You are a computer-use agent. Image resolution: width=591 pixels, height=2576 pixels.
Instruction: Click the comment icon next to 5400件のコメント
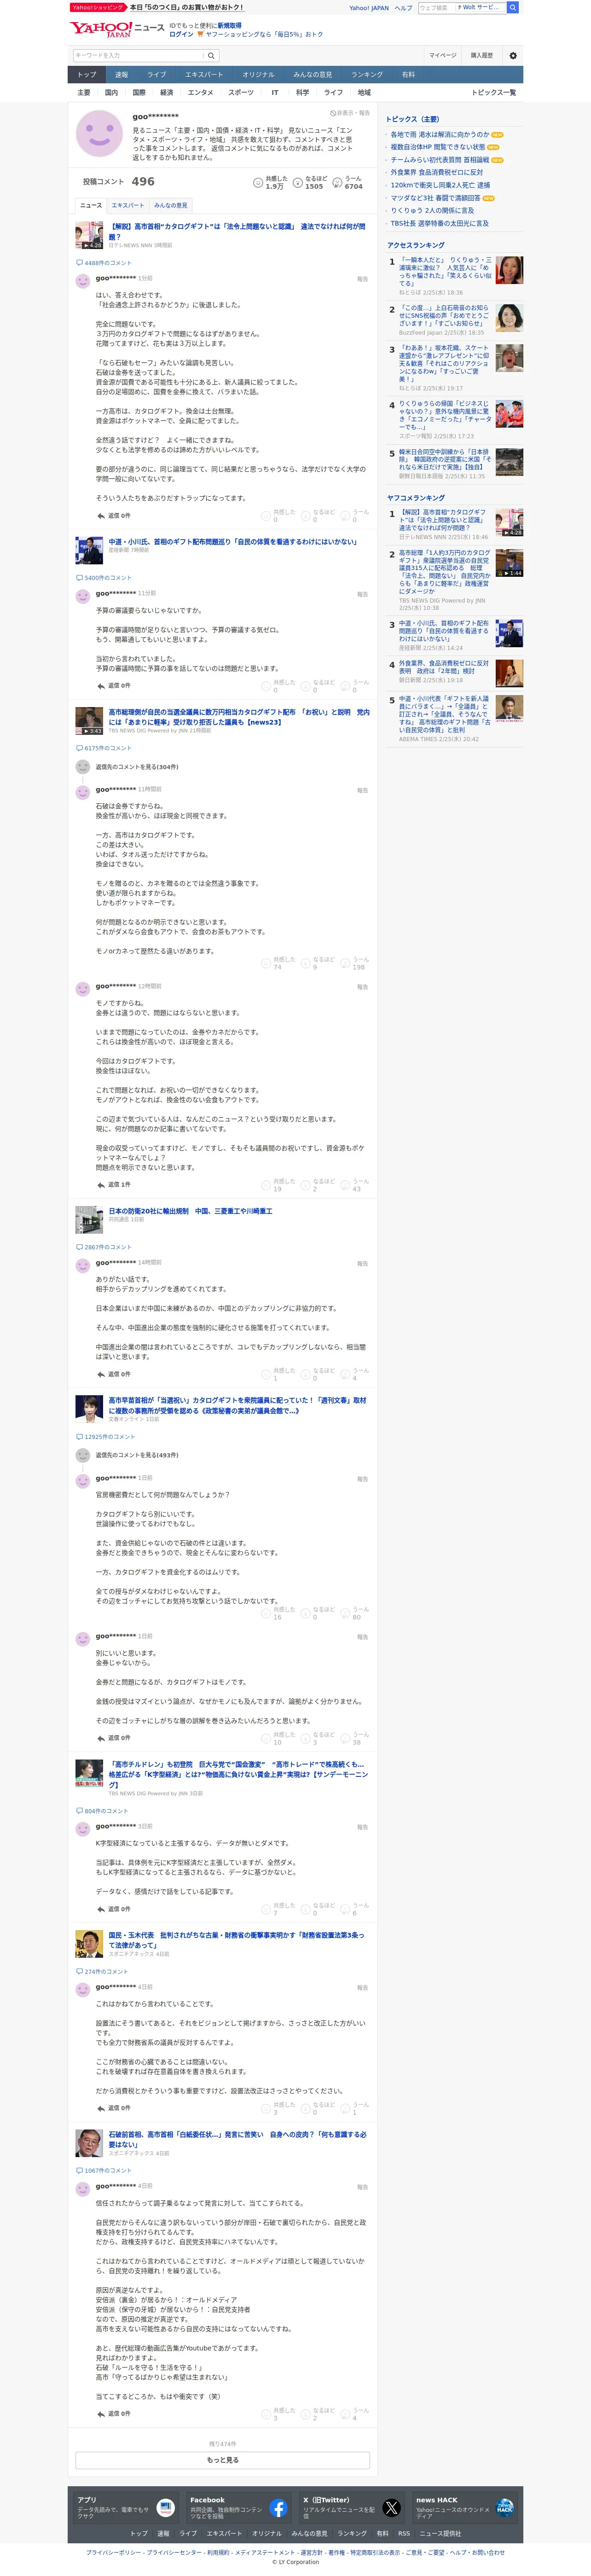coord(80,578)
